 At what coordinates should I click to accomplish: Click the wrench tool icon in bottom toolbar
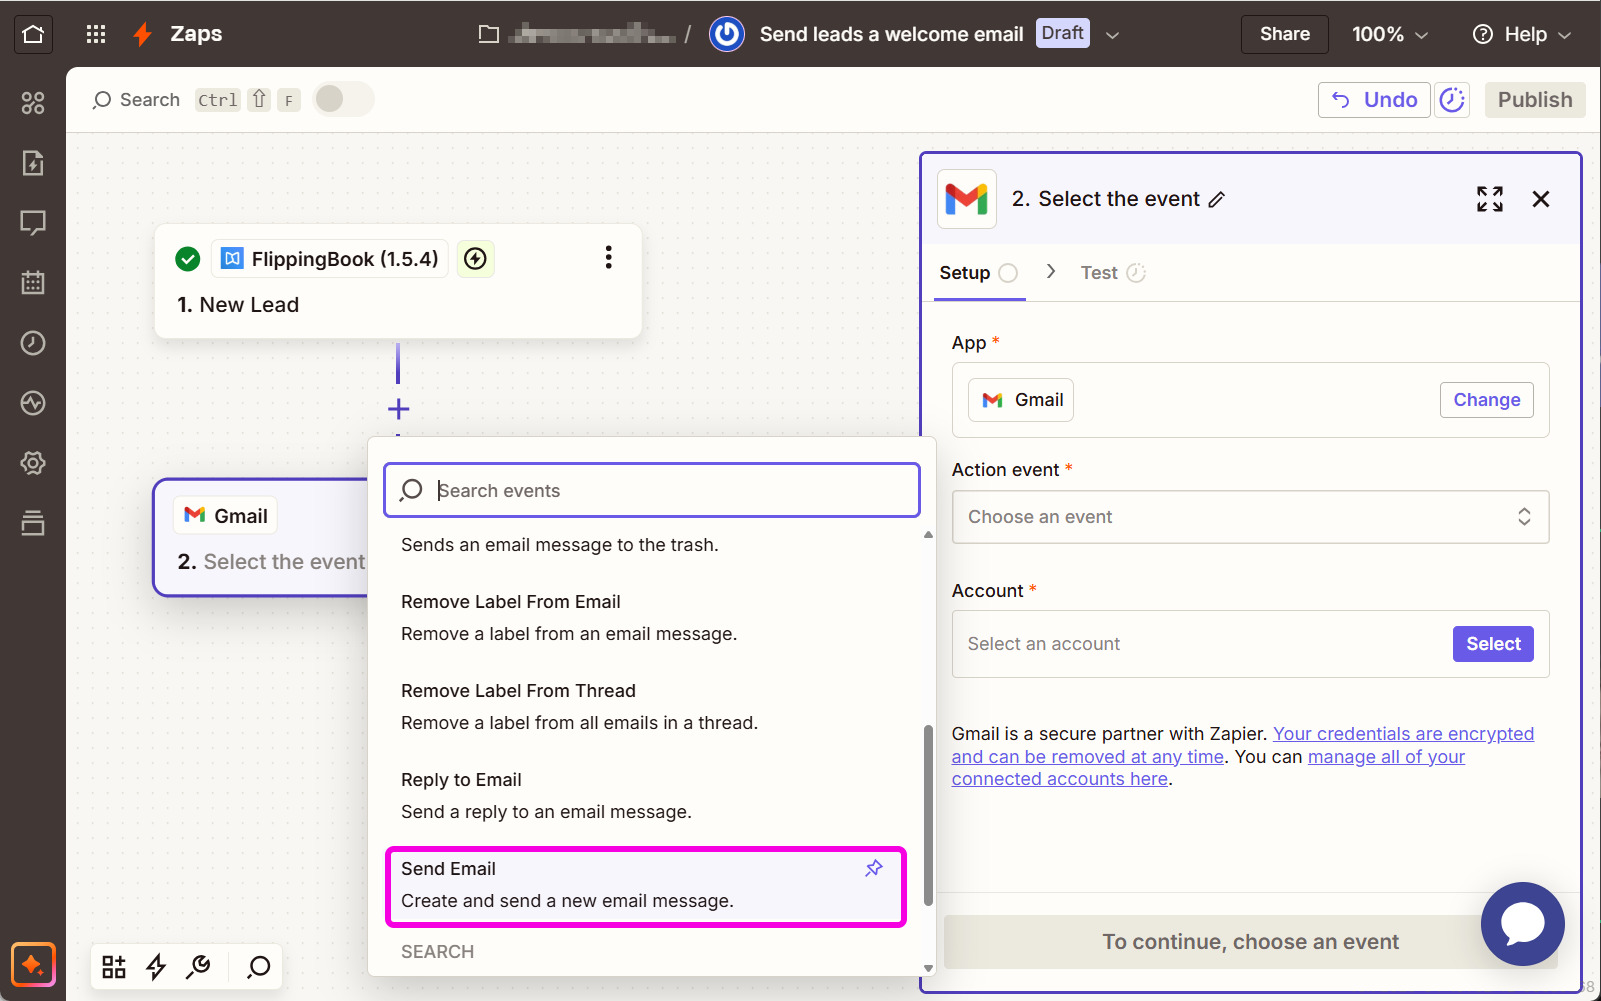199,967
